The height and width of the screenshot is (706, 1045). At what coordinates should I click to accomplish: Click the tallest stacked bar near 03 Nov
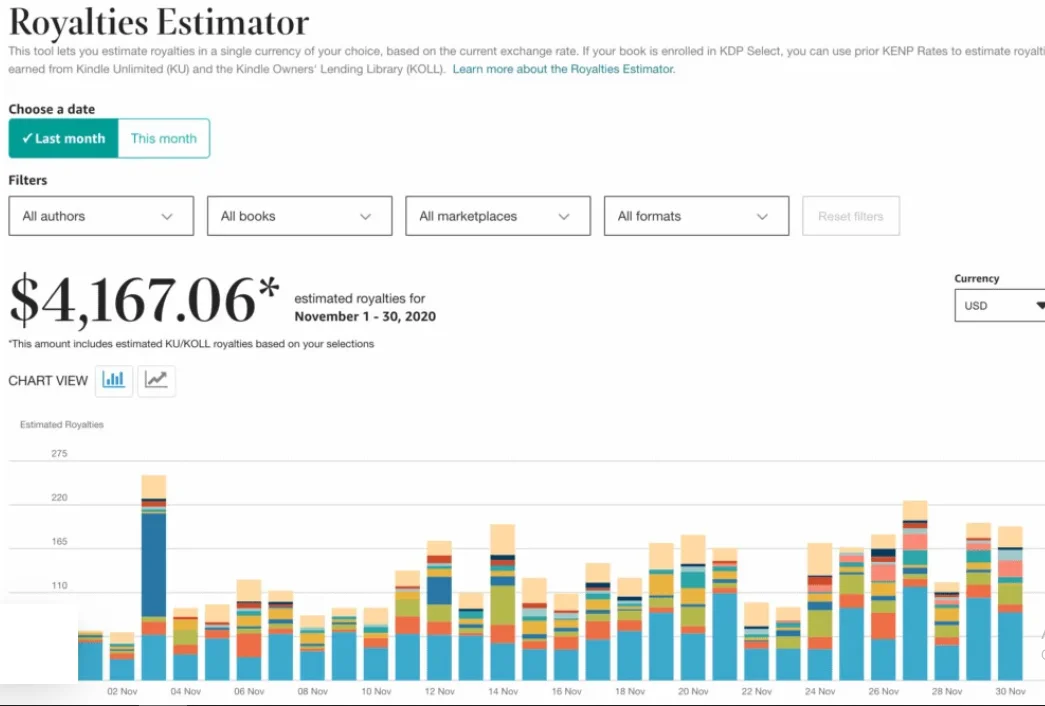click(152, 570)
